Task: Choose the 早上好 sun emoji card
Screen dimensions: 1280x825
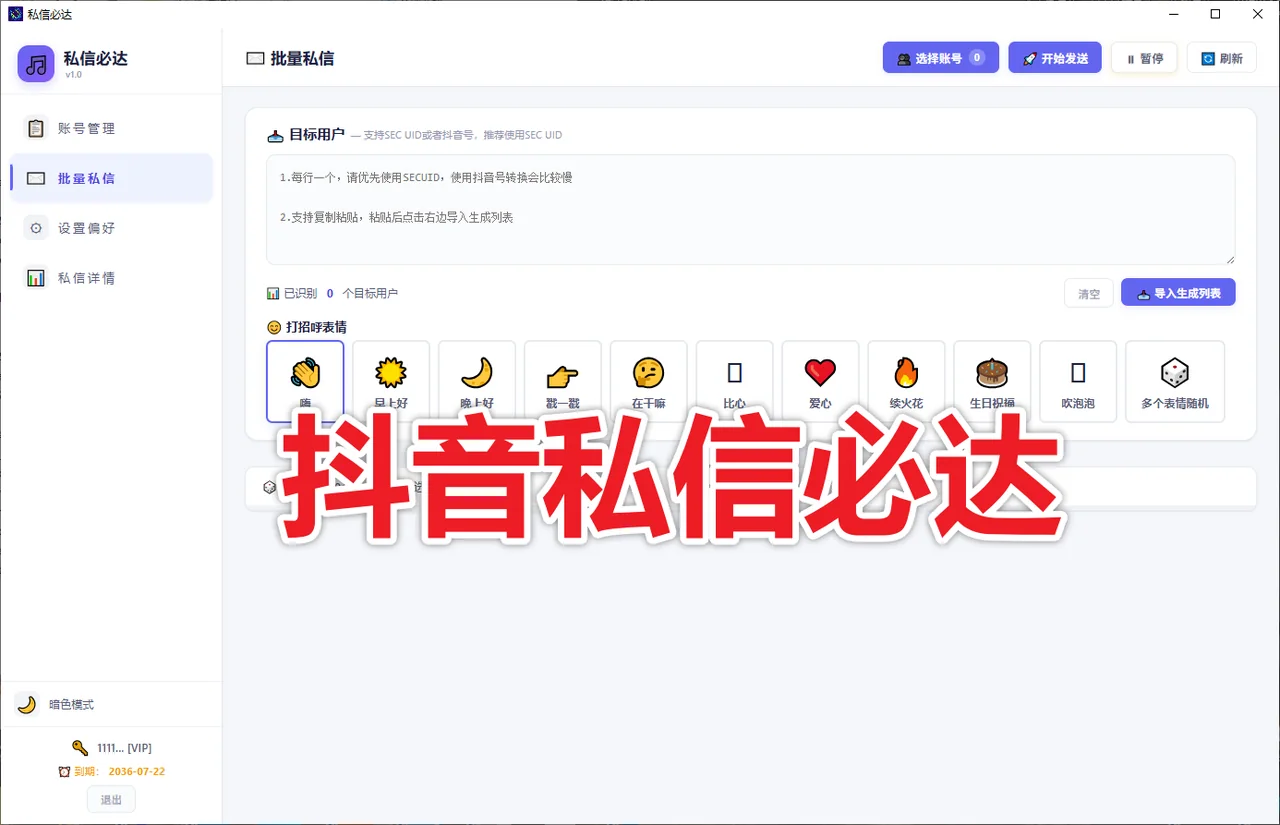Action: coord(391,381)
